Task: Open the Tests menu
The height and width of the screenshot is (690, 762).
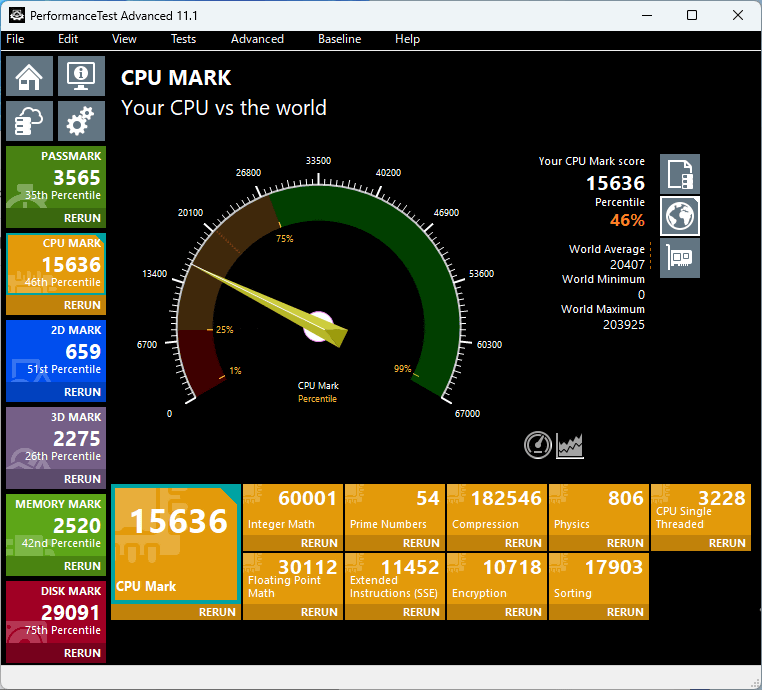Action: pyautogui.click(x=183, y=39)
